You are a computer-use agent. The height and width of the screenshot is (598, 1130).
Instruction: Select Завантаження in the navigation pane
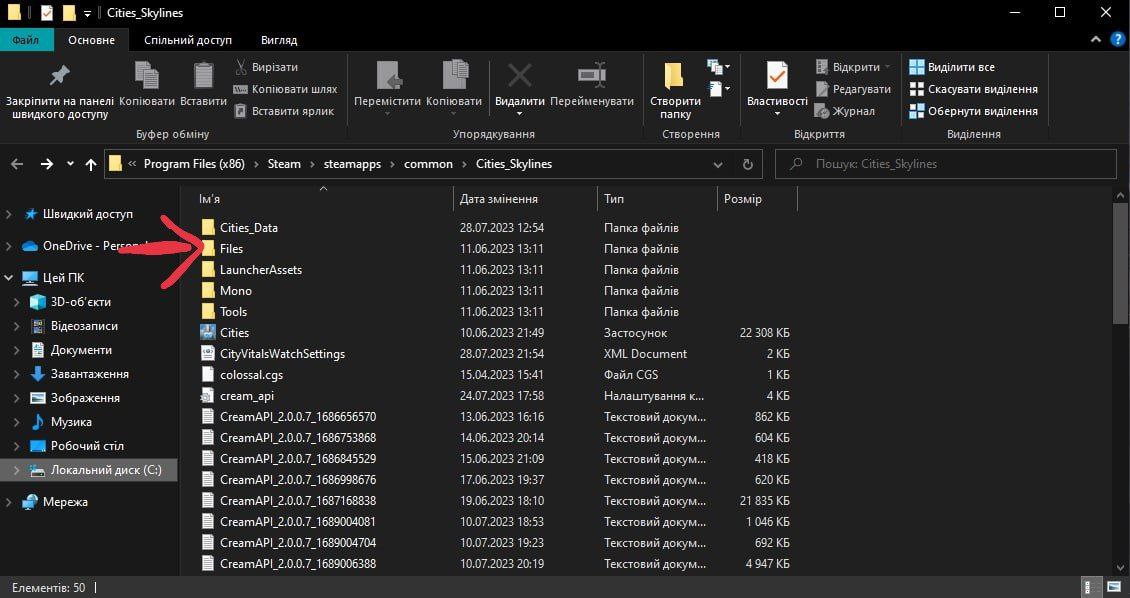[x=89, y=374]
